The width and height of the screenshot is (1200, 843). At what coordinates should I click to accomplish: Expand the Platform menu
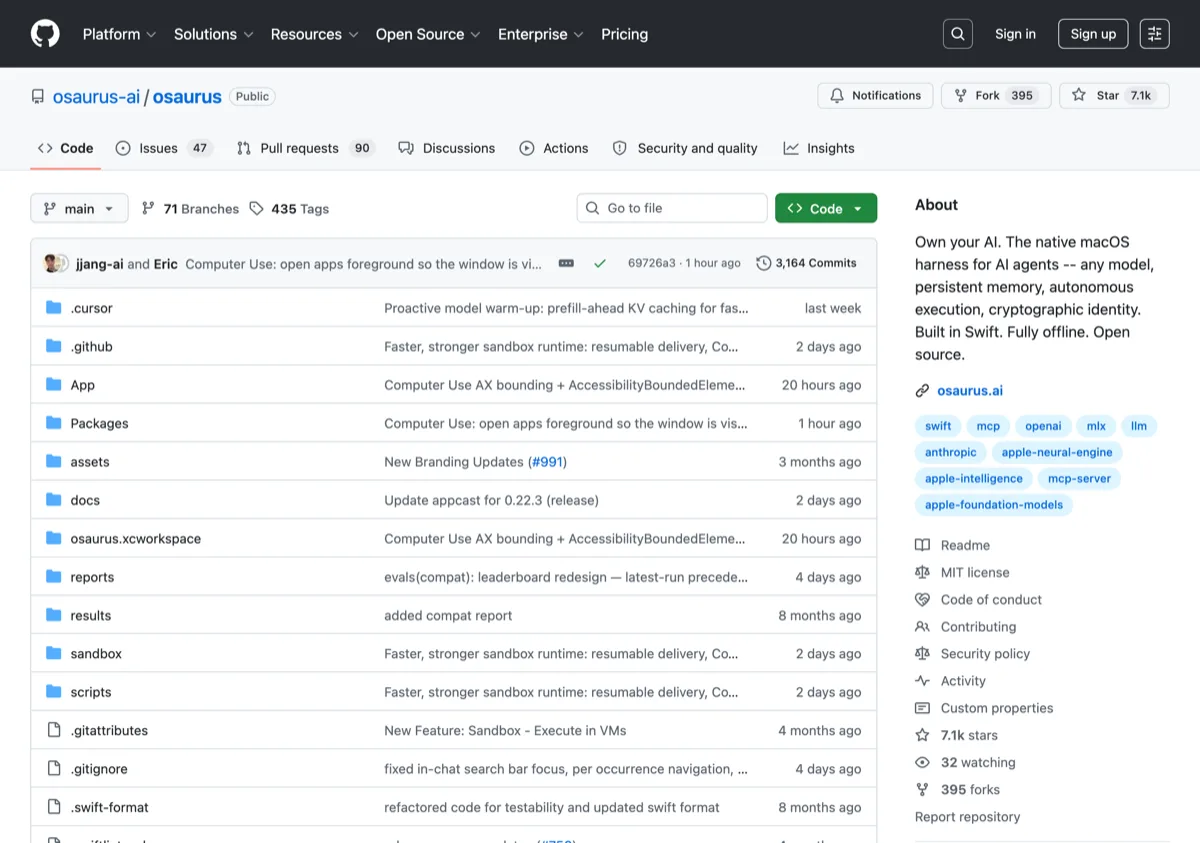[x=119, y=34]
